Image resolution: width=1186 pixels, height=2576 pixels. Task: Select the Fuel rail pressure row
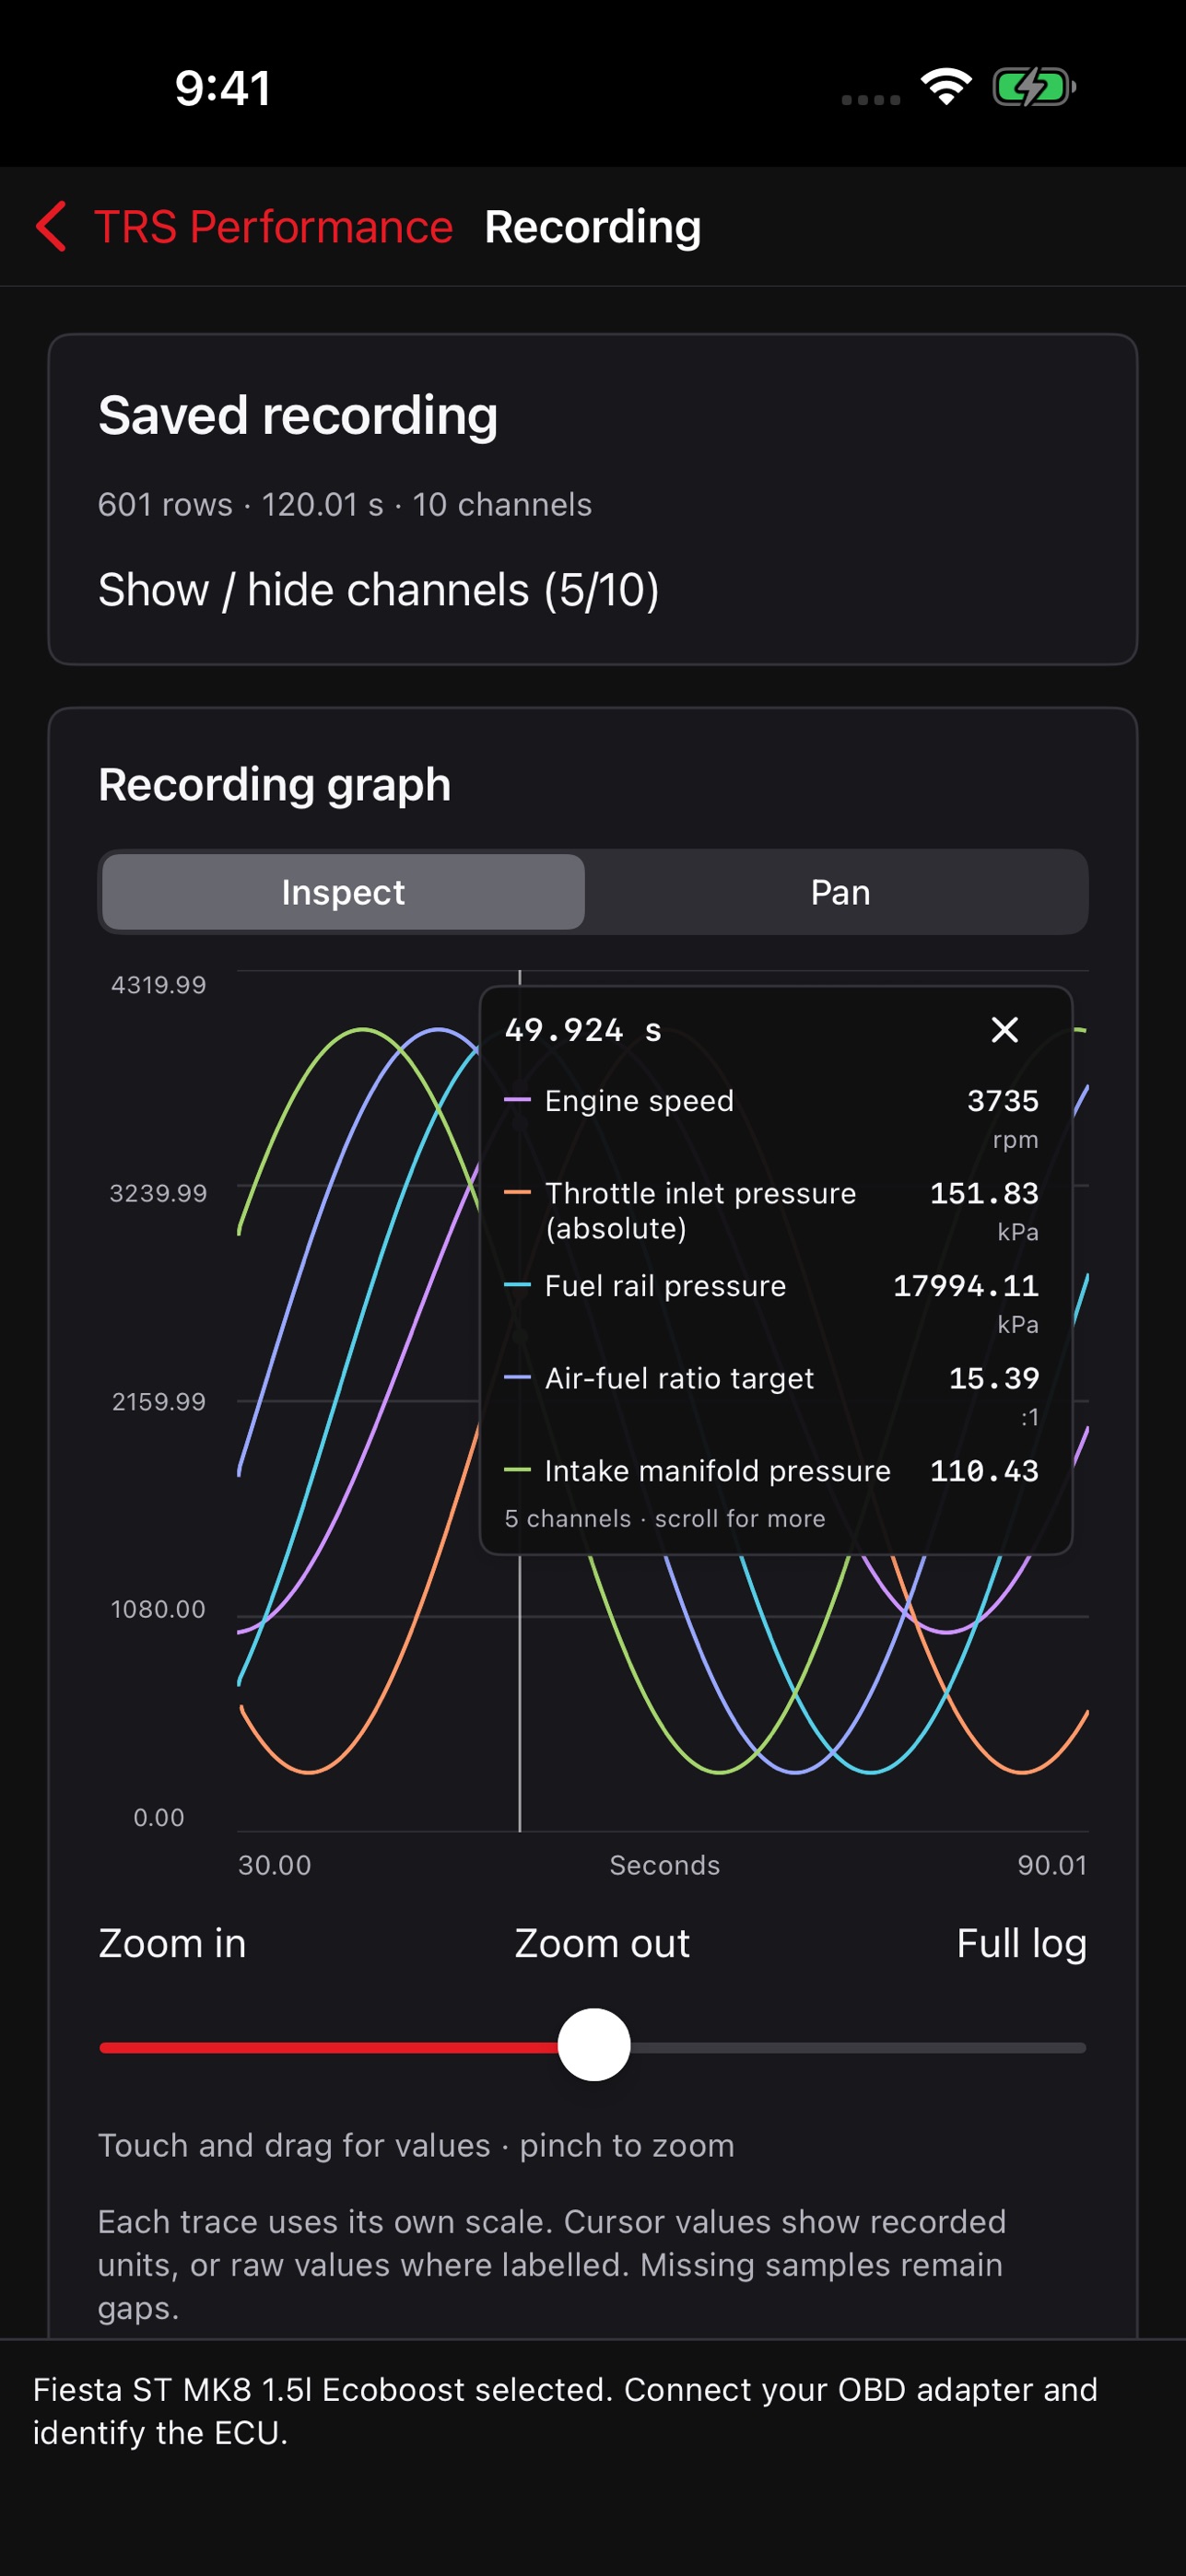coord(771,1303)
